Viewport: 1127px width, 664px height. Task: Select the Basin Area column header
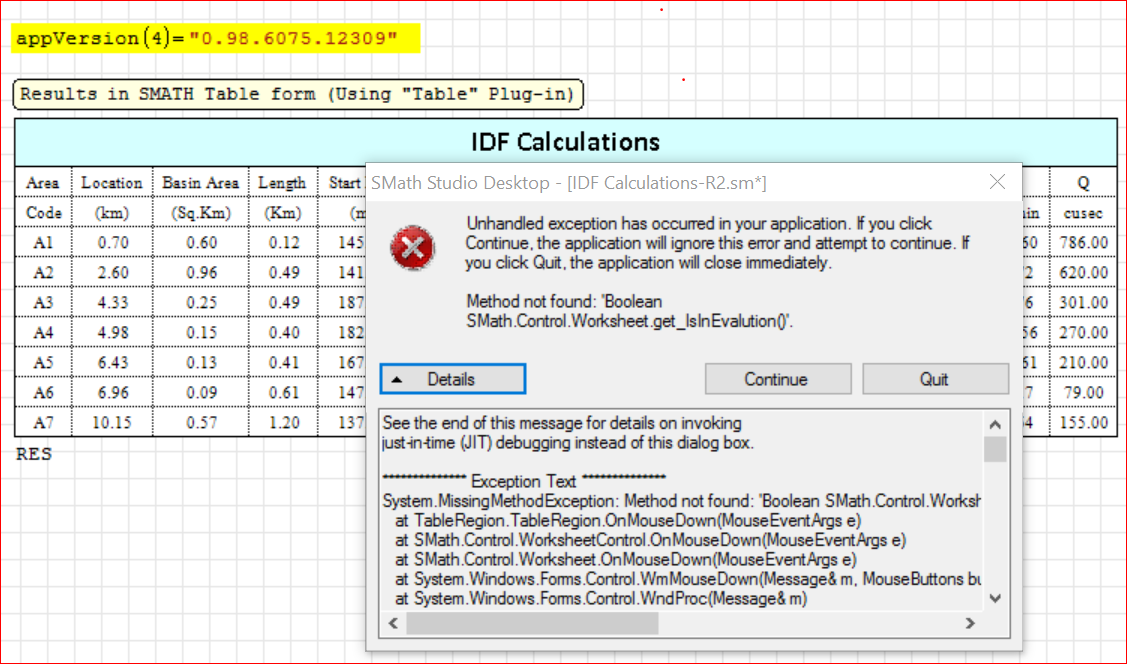200,183
